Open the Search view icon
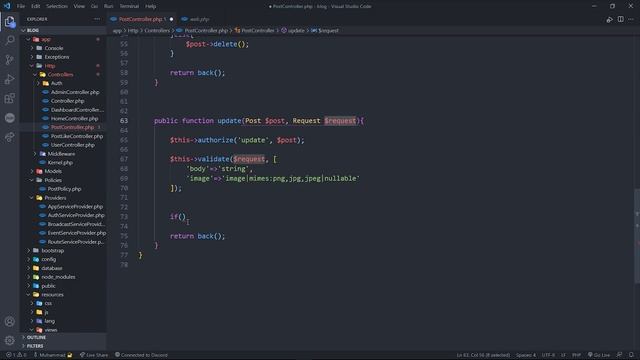 pyautogui.click(x=10, y=40)
